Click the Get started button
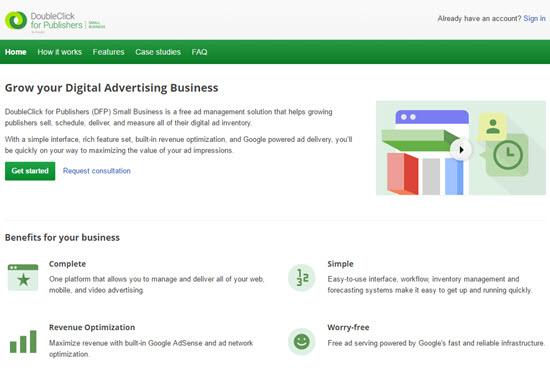This screenshot has height=371, width=550. pos(30,171)
